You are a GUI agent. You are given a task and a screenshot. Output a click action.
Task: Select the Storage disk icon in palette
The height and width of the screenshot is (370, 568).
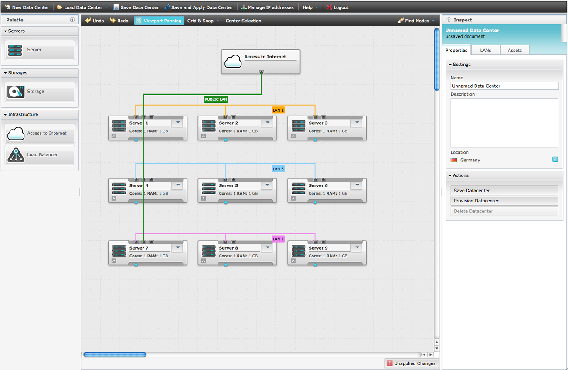pos(15,92)
